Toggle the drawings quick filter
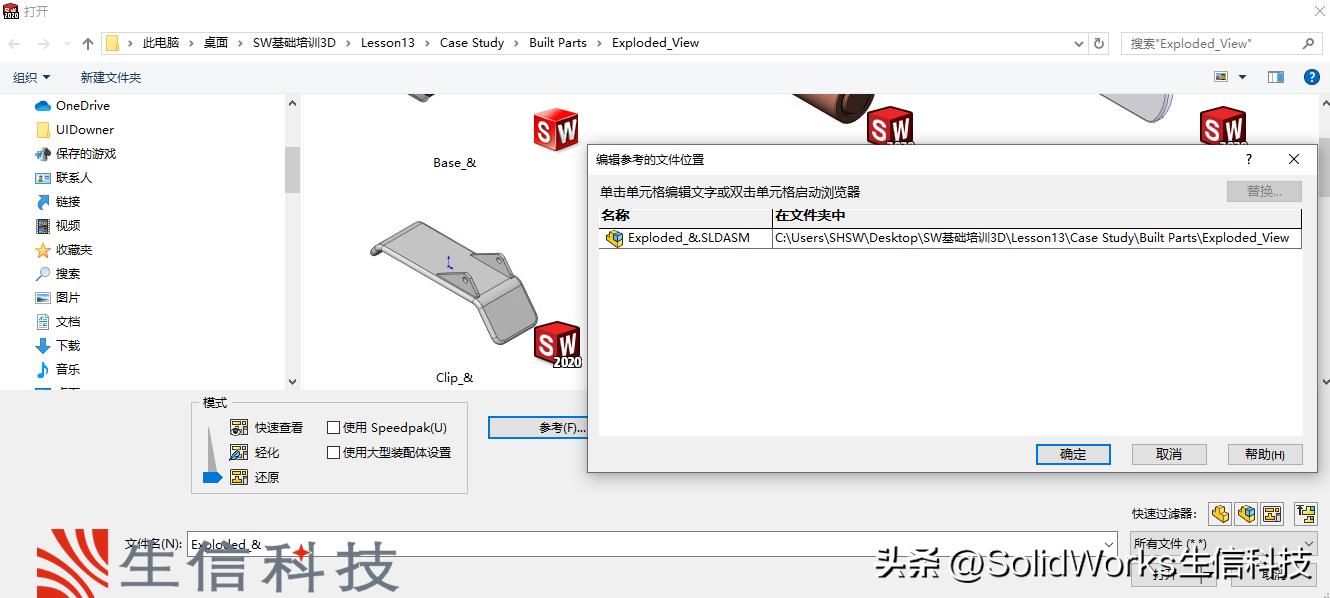1330x598 pixels. tap(1272, 513)
